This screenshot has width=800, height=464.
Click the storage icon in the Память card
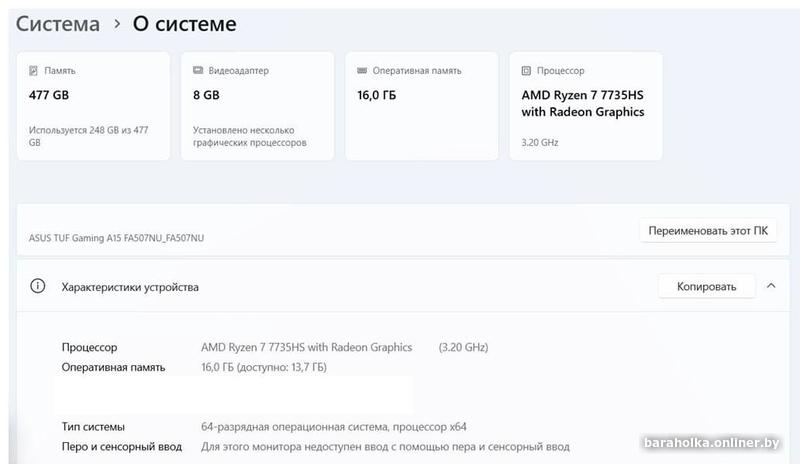tap(33, 72)
